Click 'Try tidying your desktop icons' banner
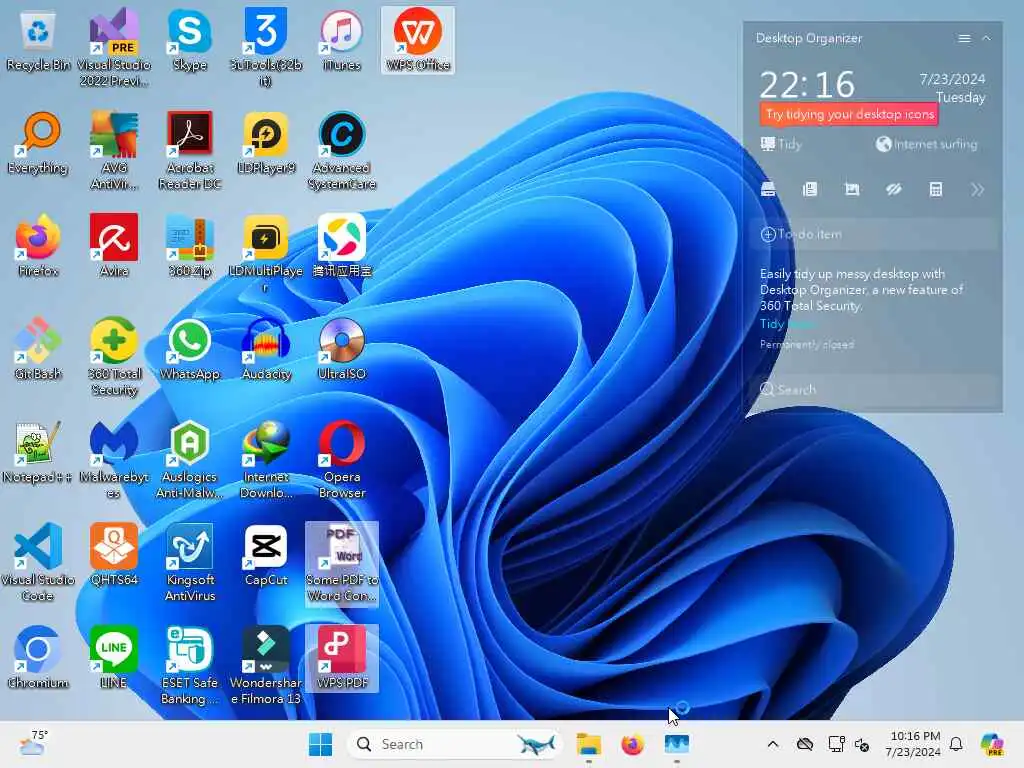 pos(849,114)
